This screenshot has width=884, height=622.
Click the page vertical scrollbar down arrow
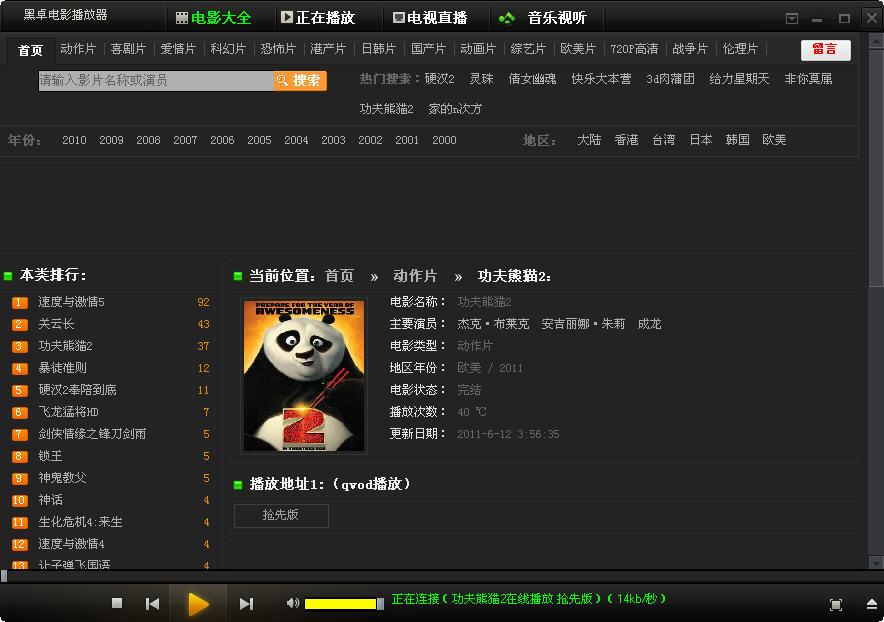[x=876, y=563]
